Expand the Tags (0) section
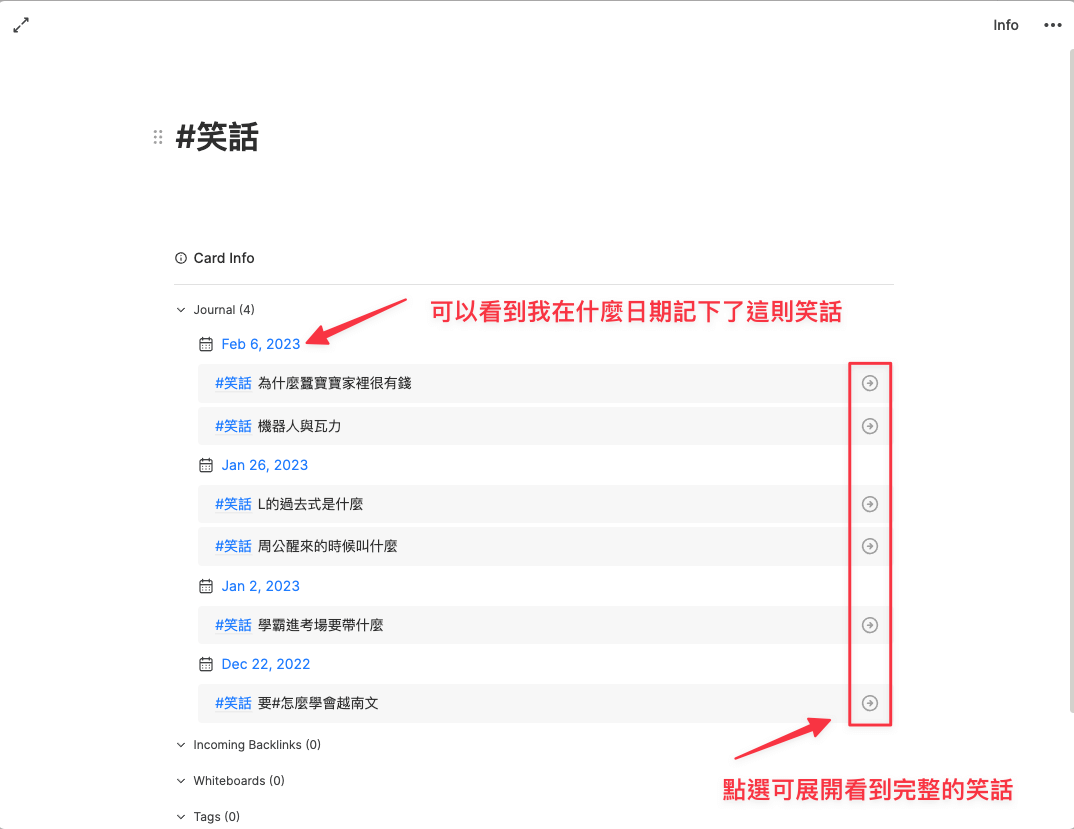This screenshot has height=829, width=1074. click(x=181, y=817)
